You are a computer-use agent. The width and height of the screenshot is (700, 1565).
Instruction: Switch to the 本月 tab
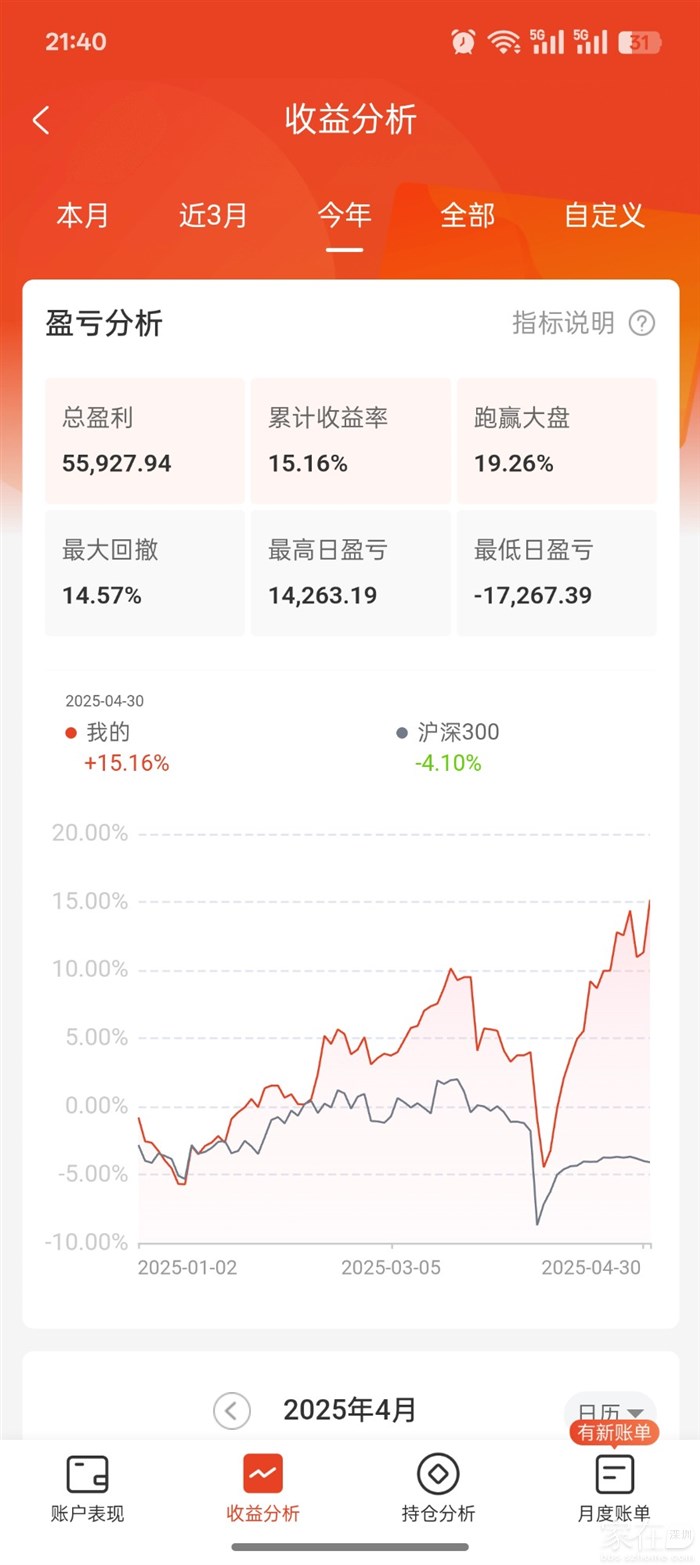coord(83,215)
